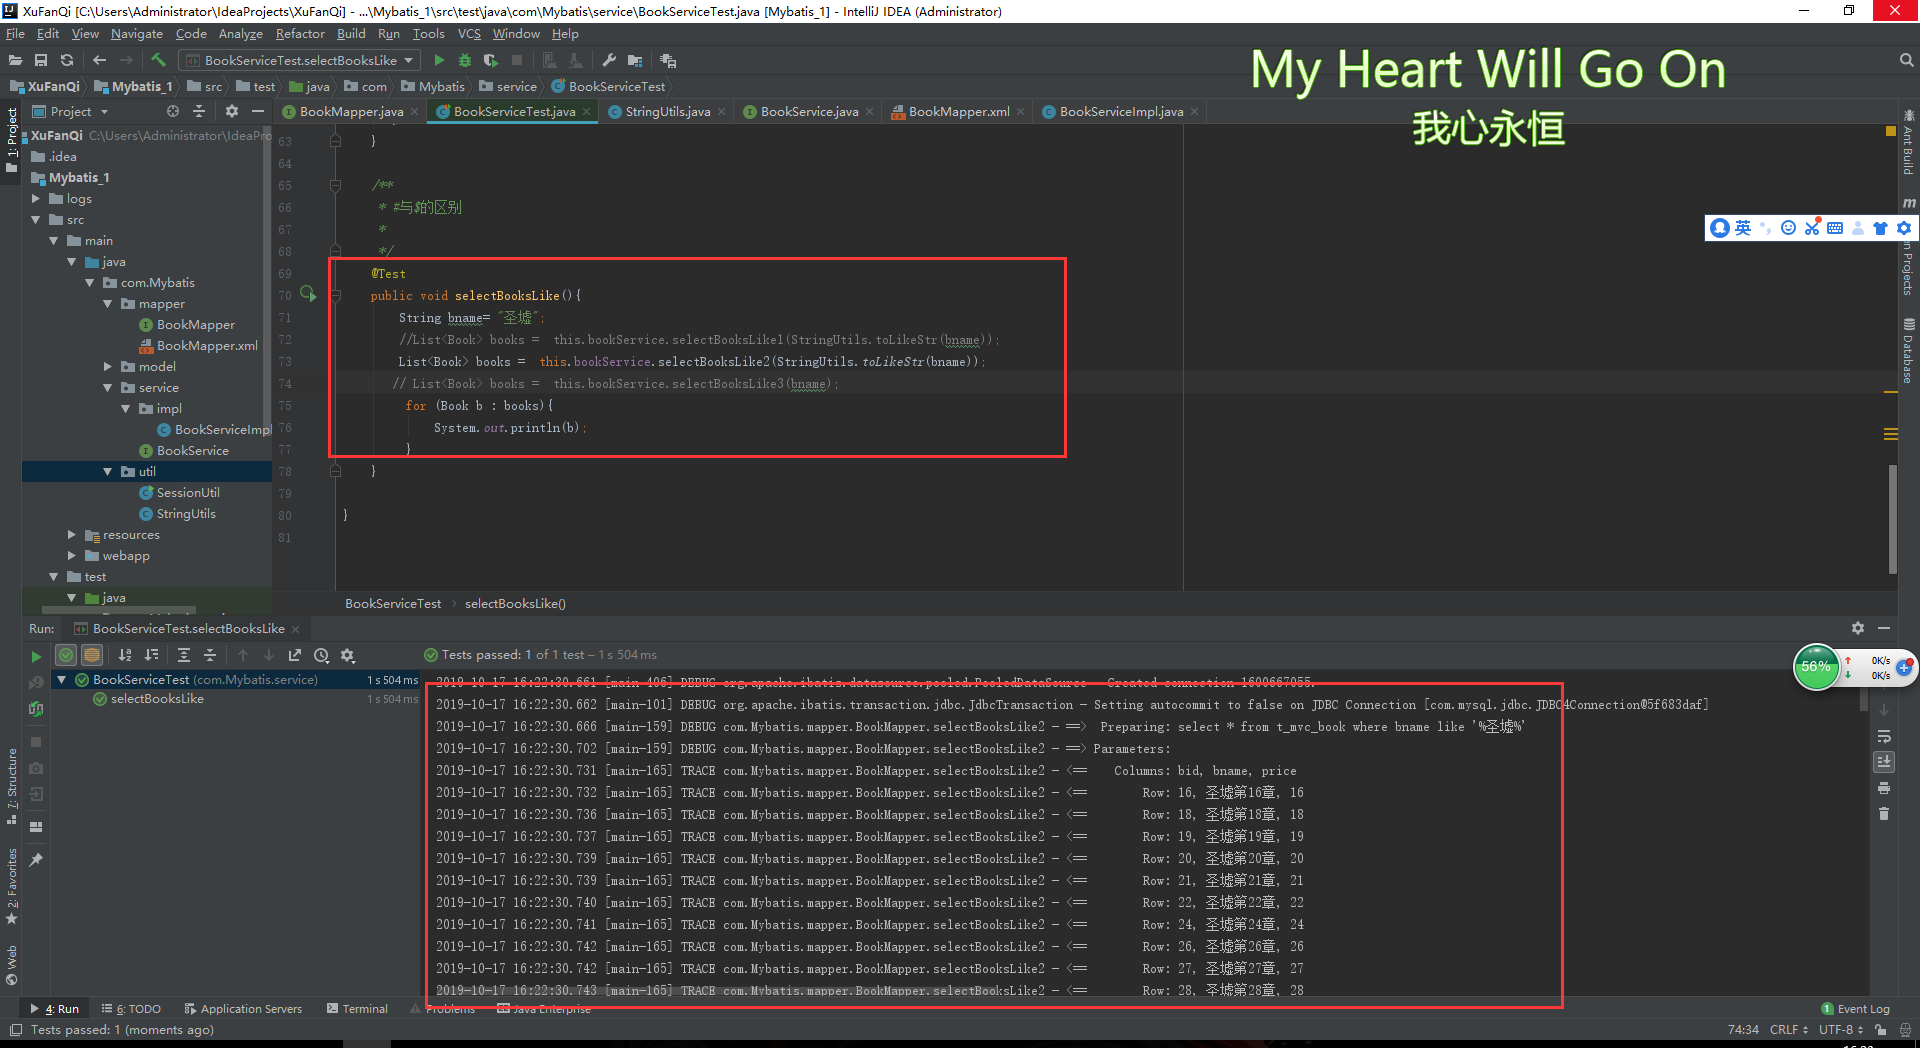
Task: Open test history clock icon
Action: [321, 656]
